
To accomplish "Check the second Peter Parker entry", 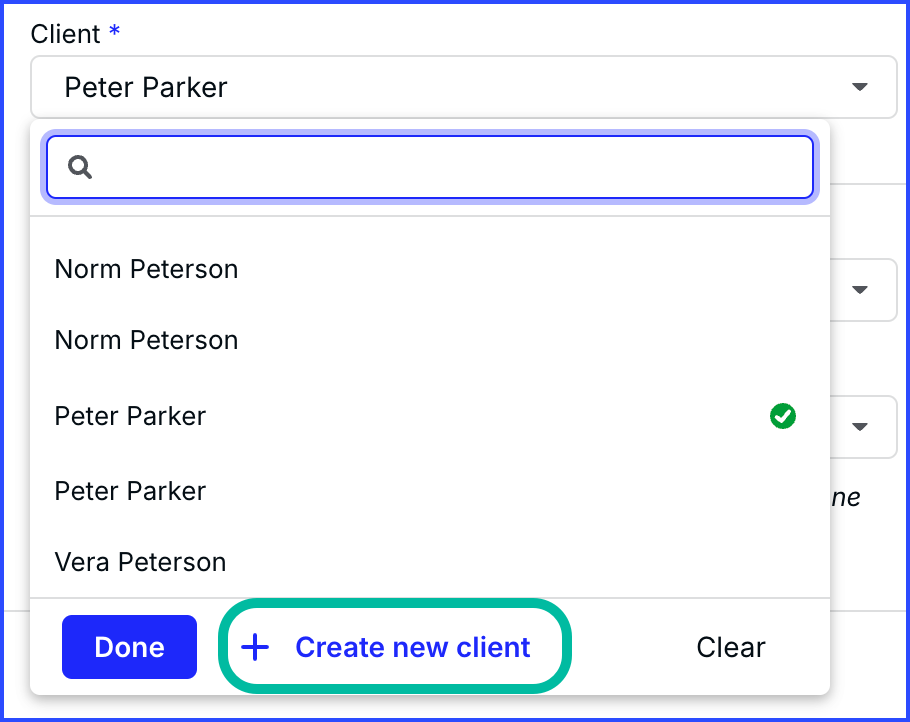I will point(130,491).
